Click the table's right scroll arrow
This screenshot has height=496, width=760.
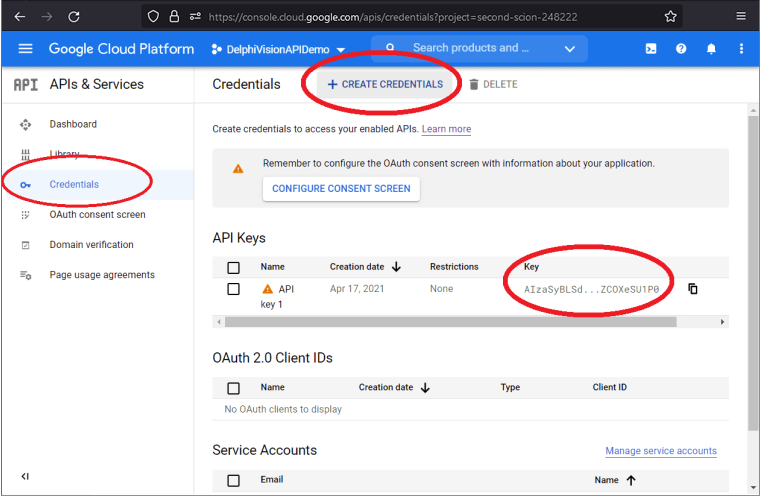pyautogui.click(x=722, y=322)
